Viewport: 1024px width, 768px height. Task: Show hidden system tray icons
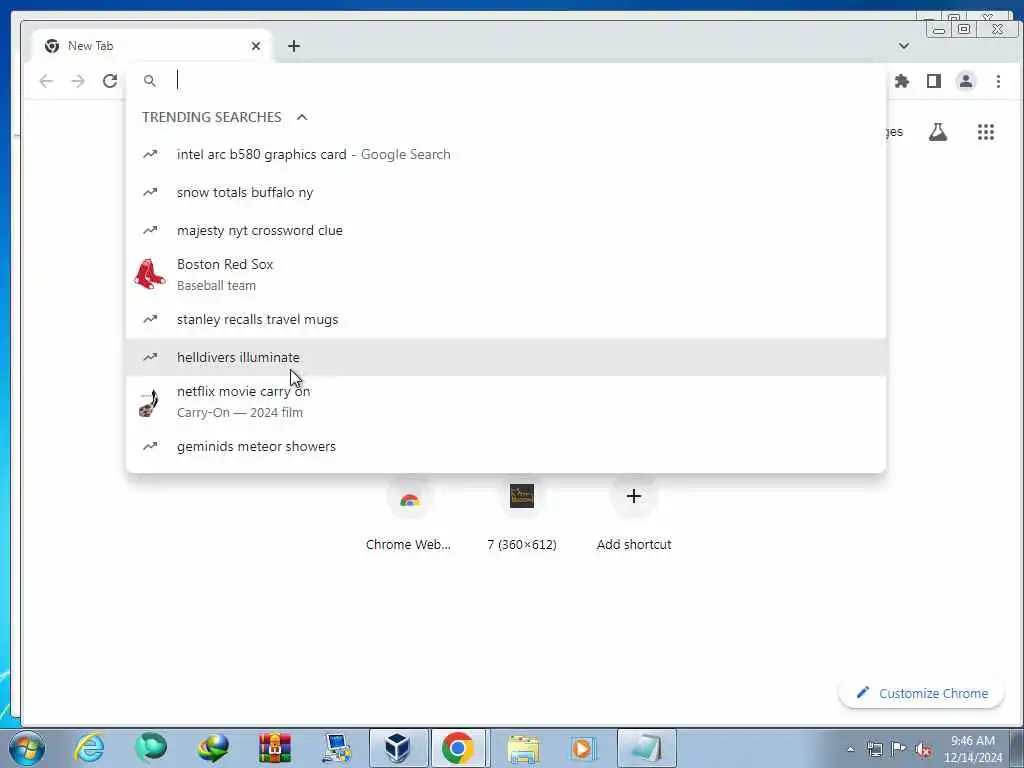click(850, 750)
